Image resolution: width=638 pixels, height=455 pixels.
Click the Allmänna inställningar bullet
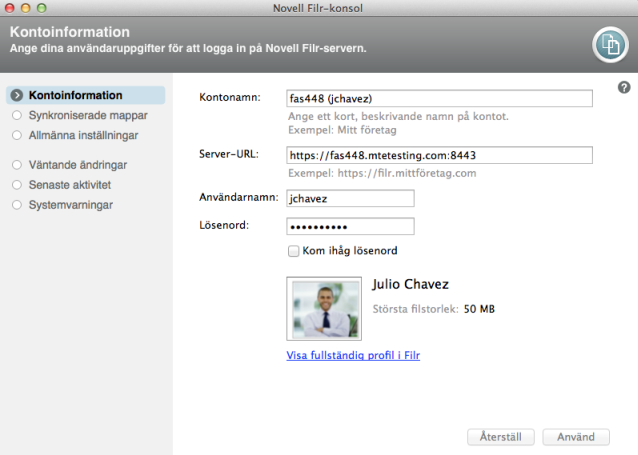pos(17,135)
